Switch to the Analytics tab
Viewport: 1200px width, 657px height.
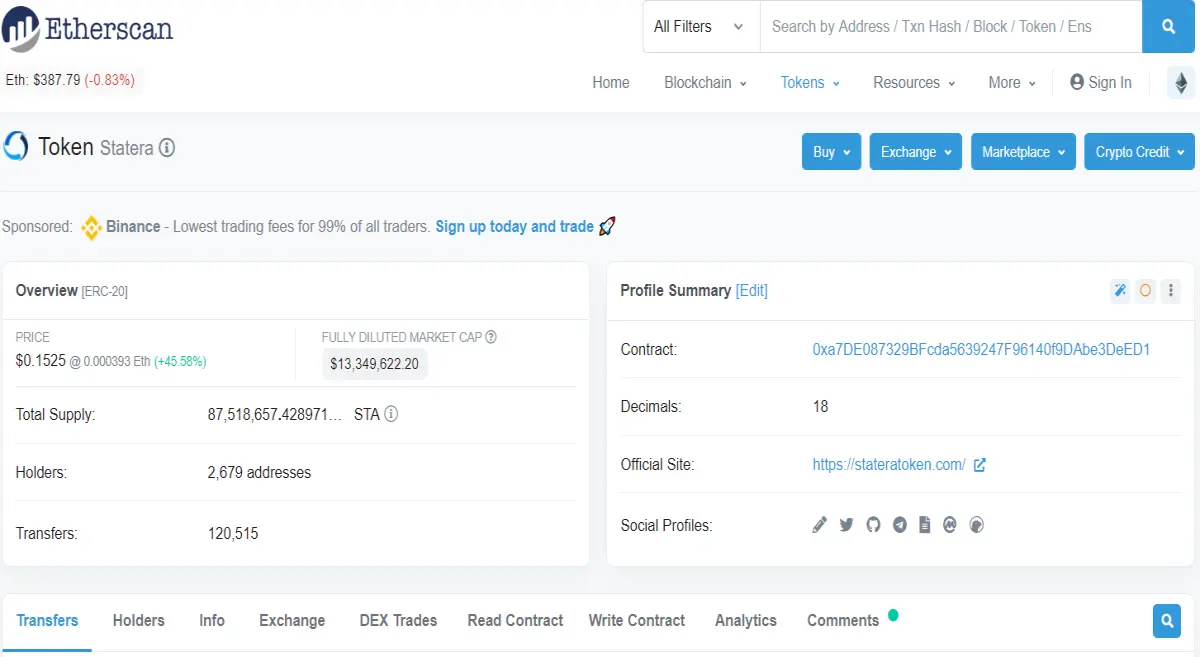click(x=746, y=621)
